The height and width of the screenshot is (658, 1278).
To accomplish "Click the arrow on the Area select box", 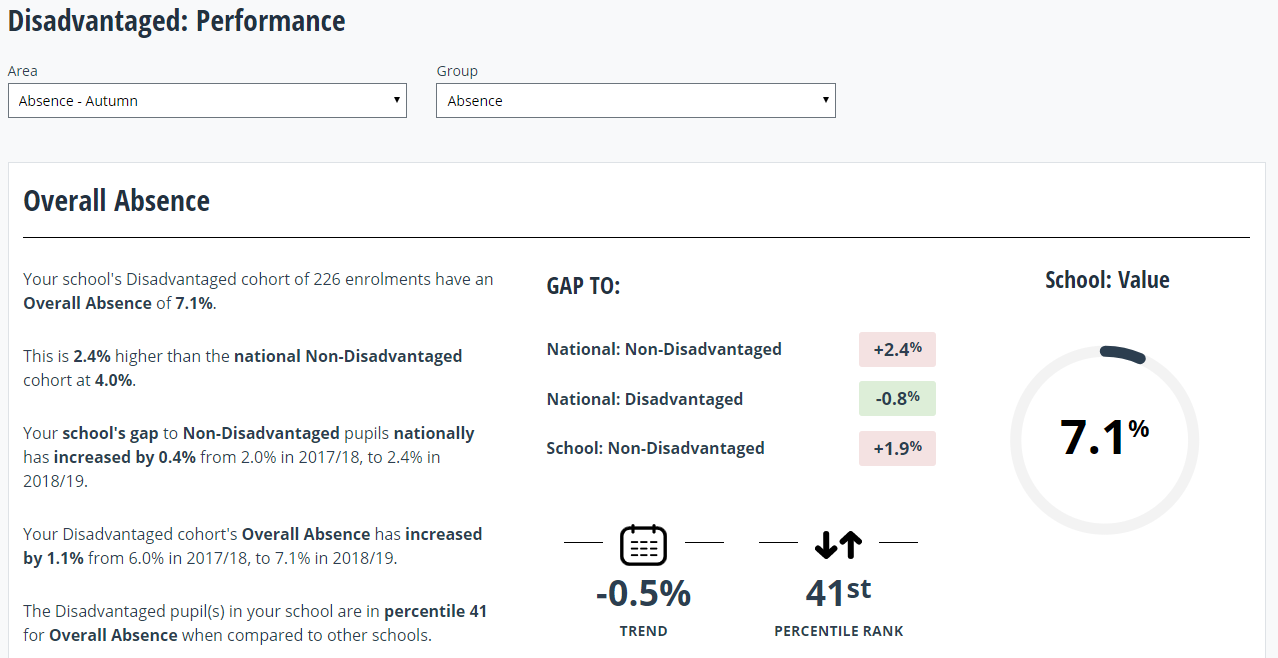I will (x=396, y=100).
